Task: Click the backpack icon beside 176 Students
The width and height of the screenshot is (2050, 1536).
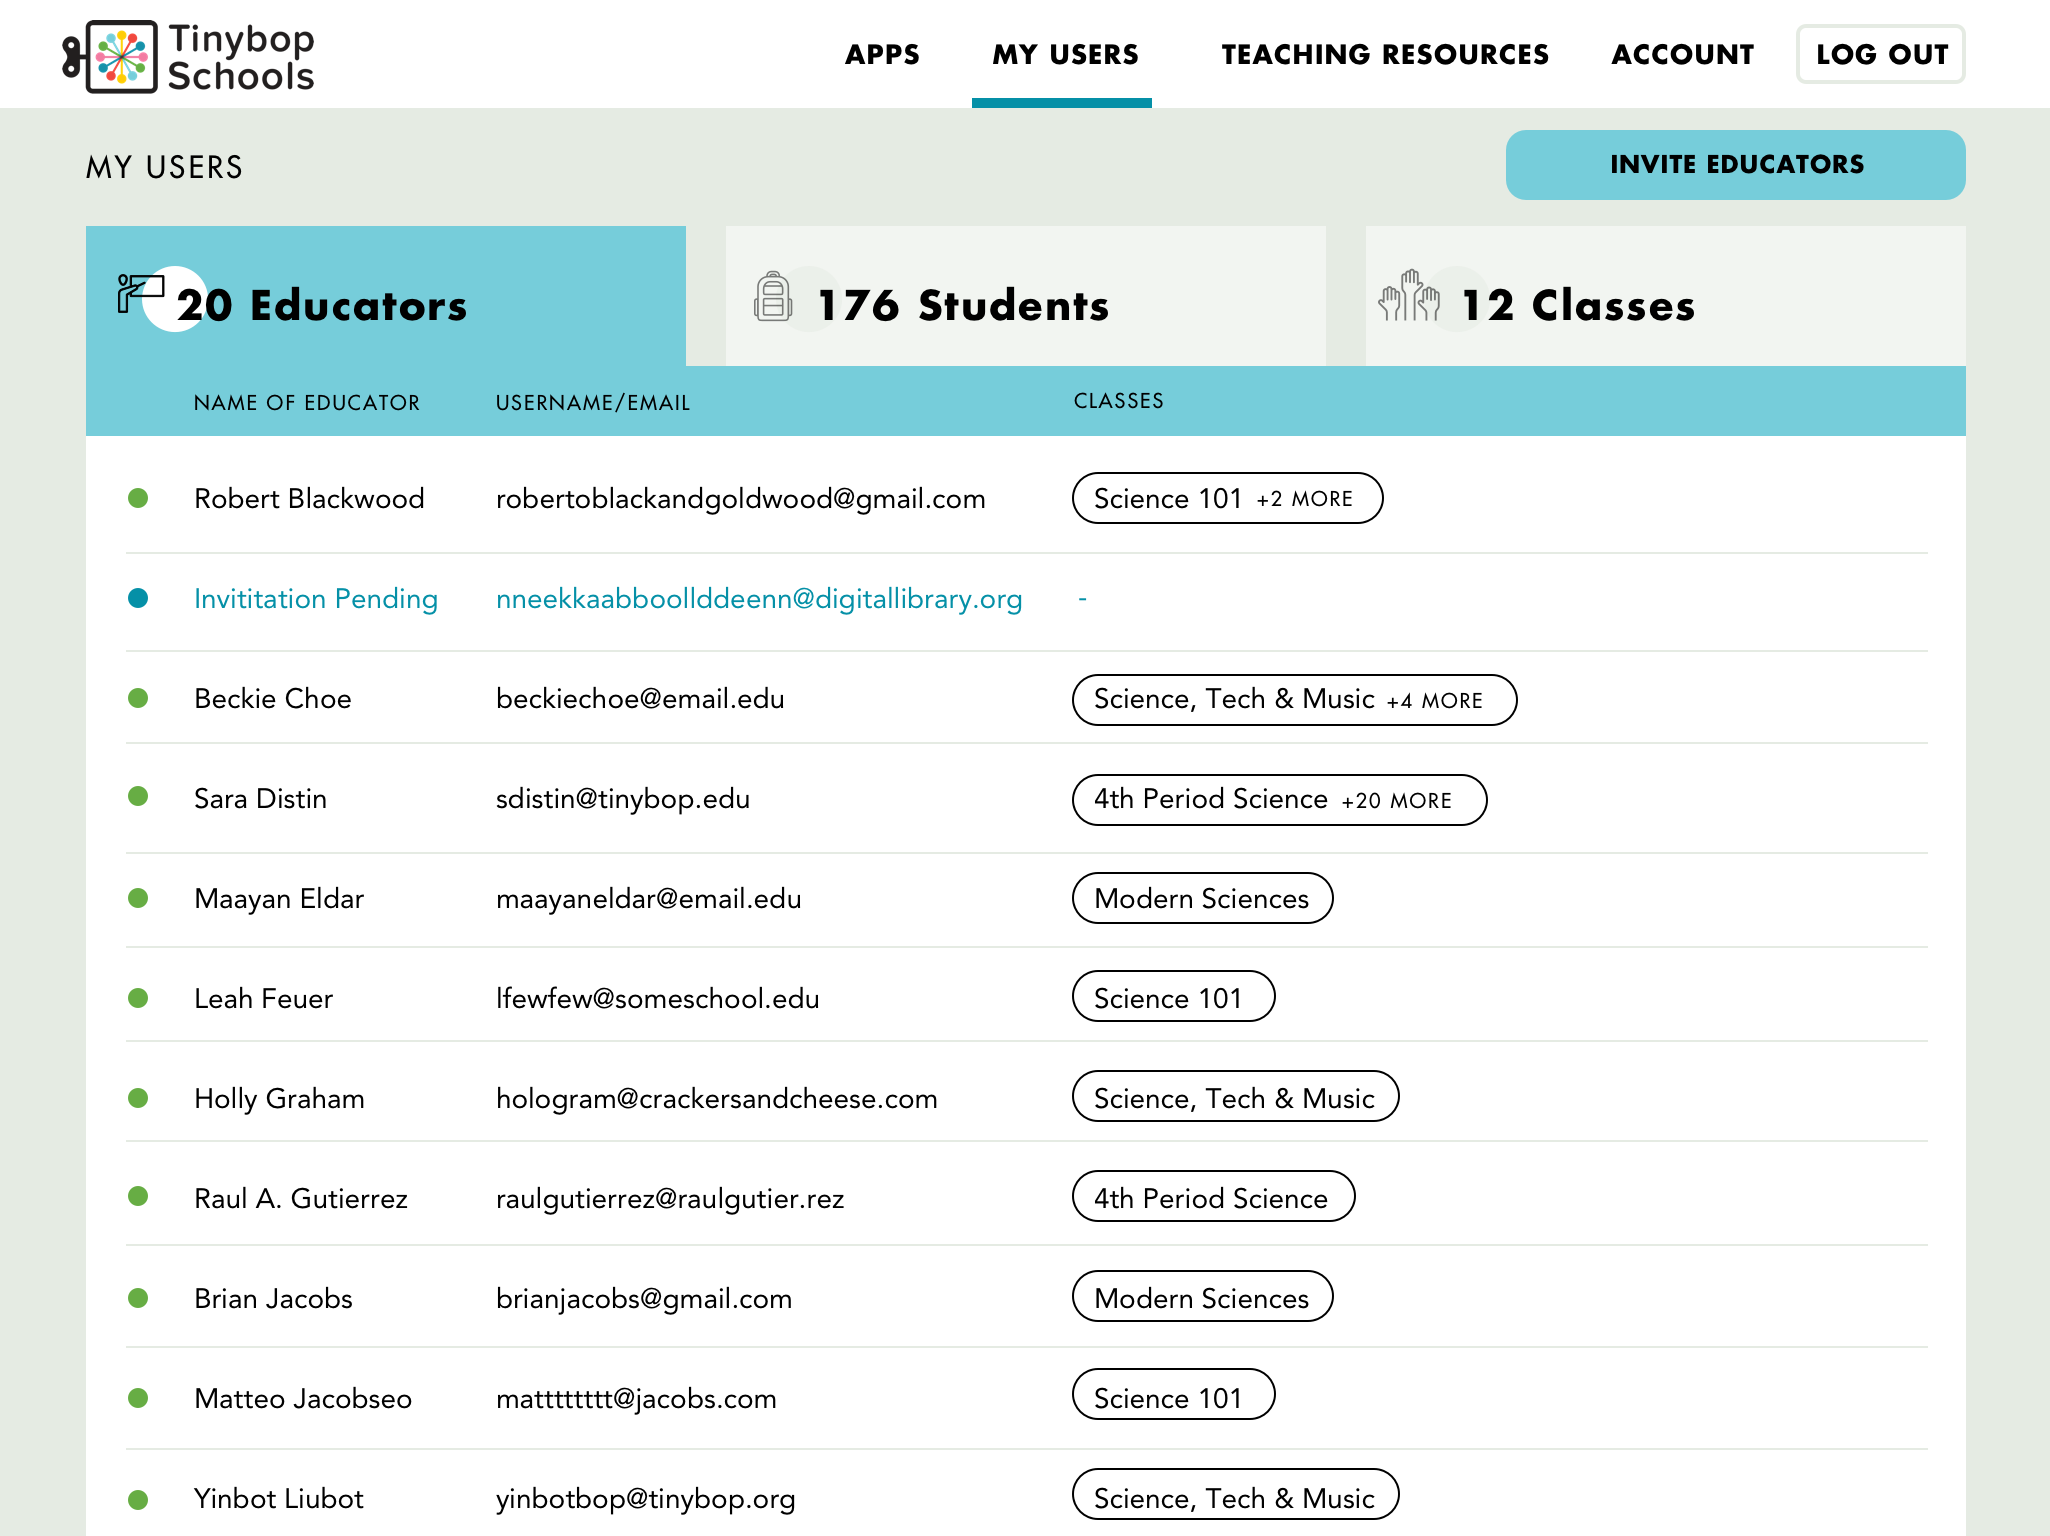Action: point(773,296)
